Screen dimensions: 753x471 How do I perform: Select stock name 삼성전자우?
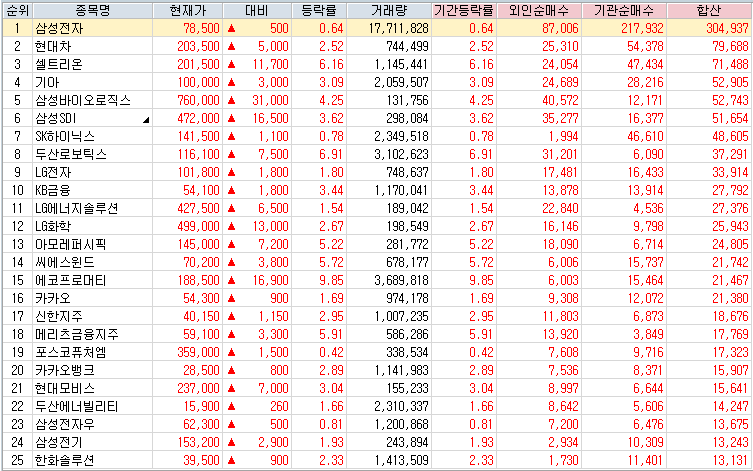[x=65, y=424]
